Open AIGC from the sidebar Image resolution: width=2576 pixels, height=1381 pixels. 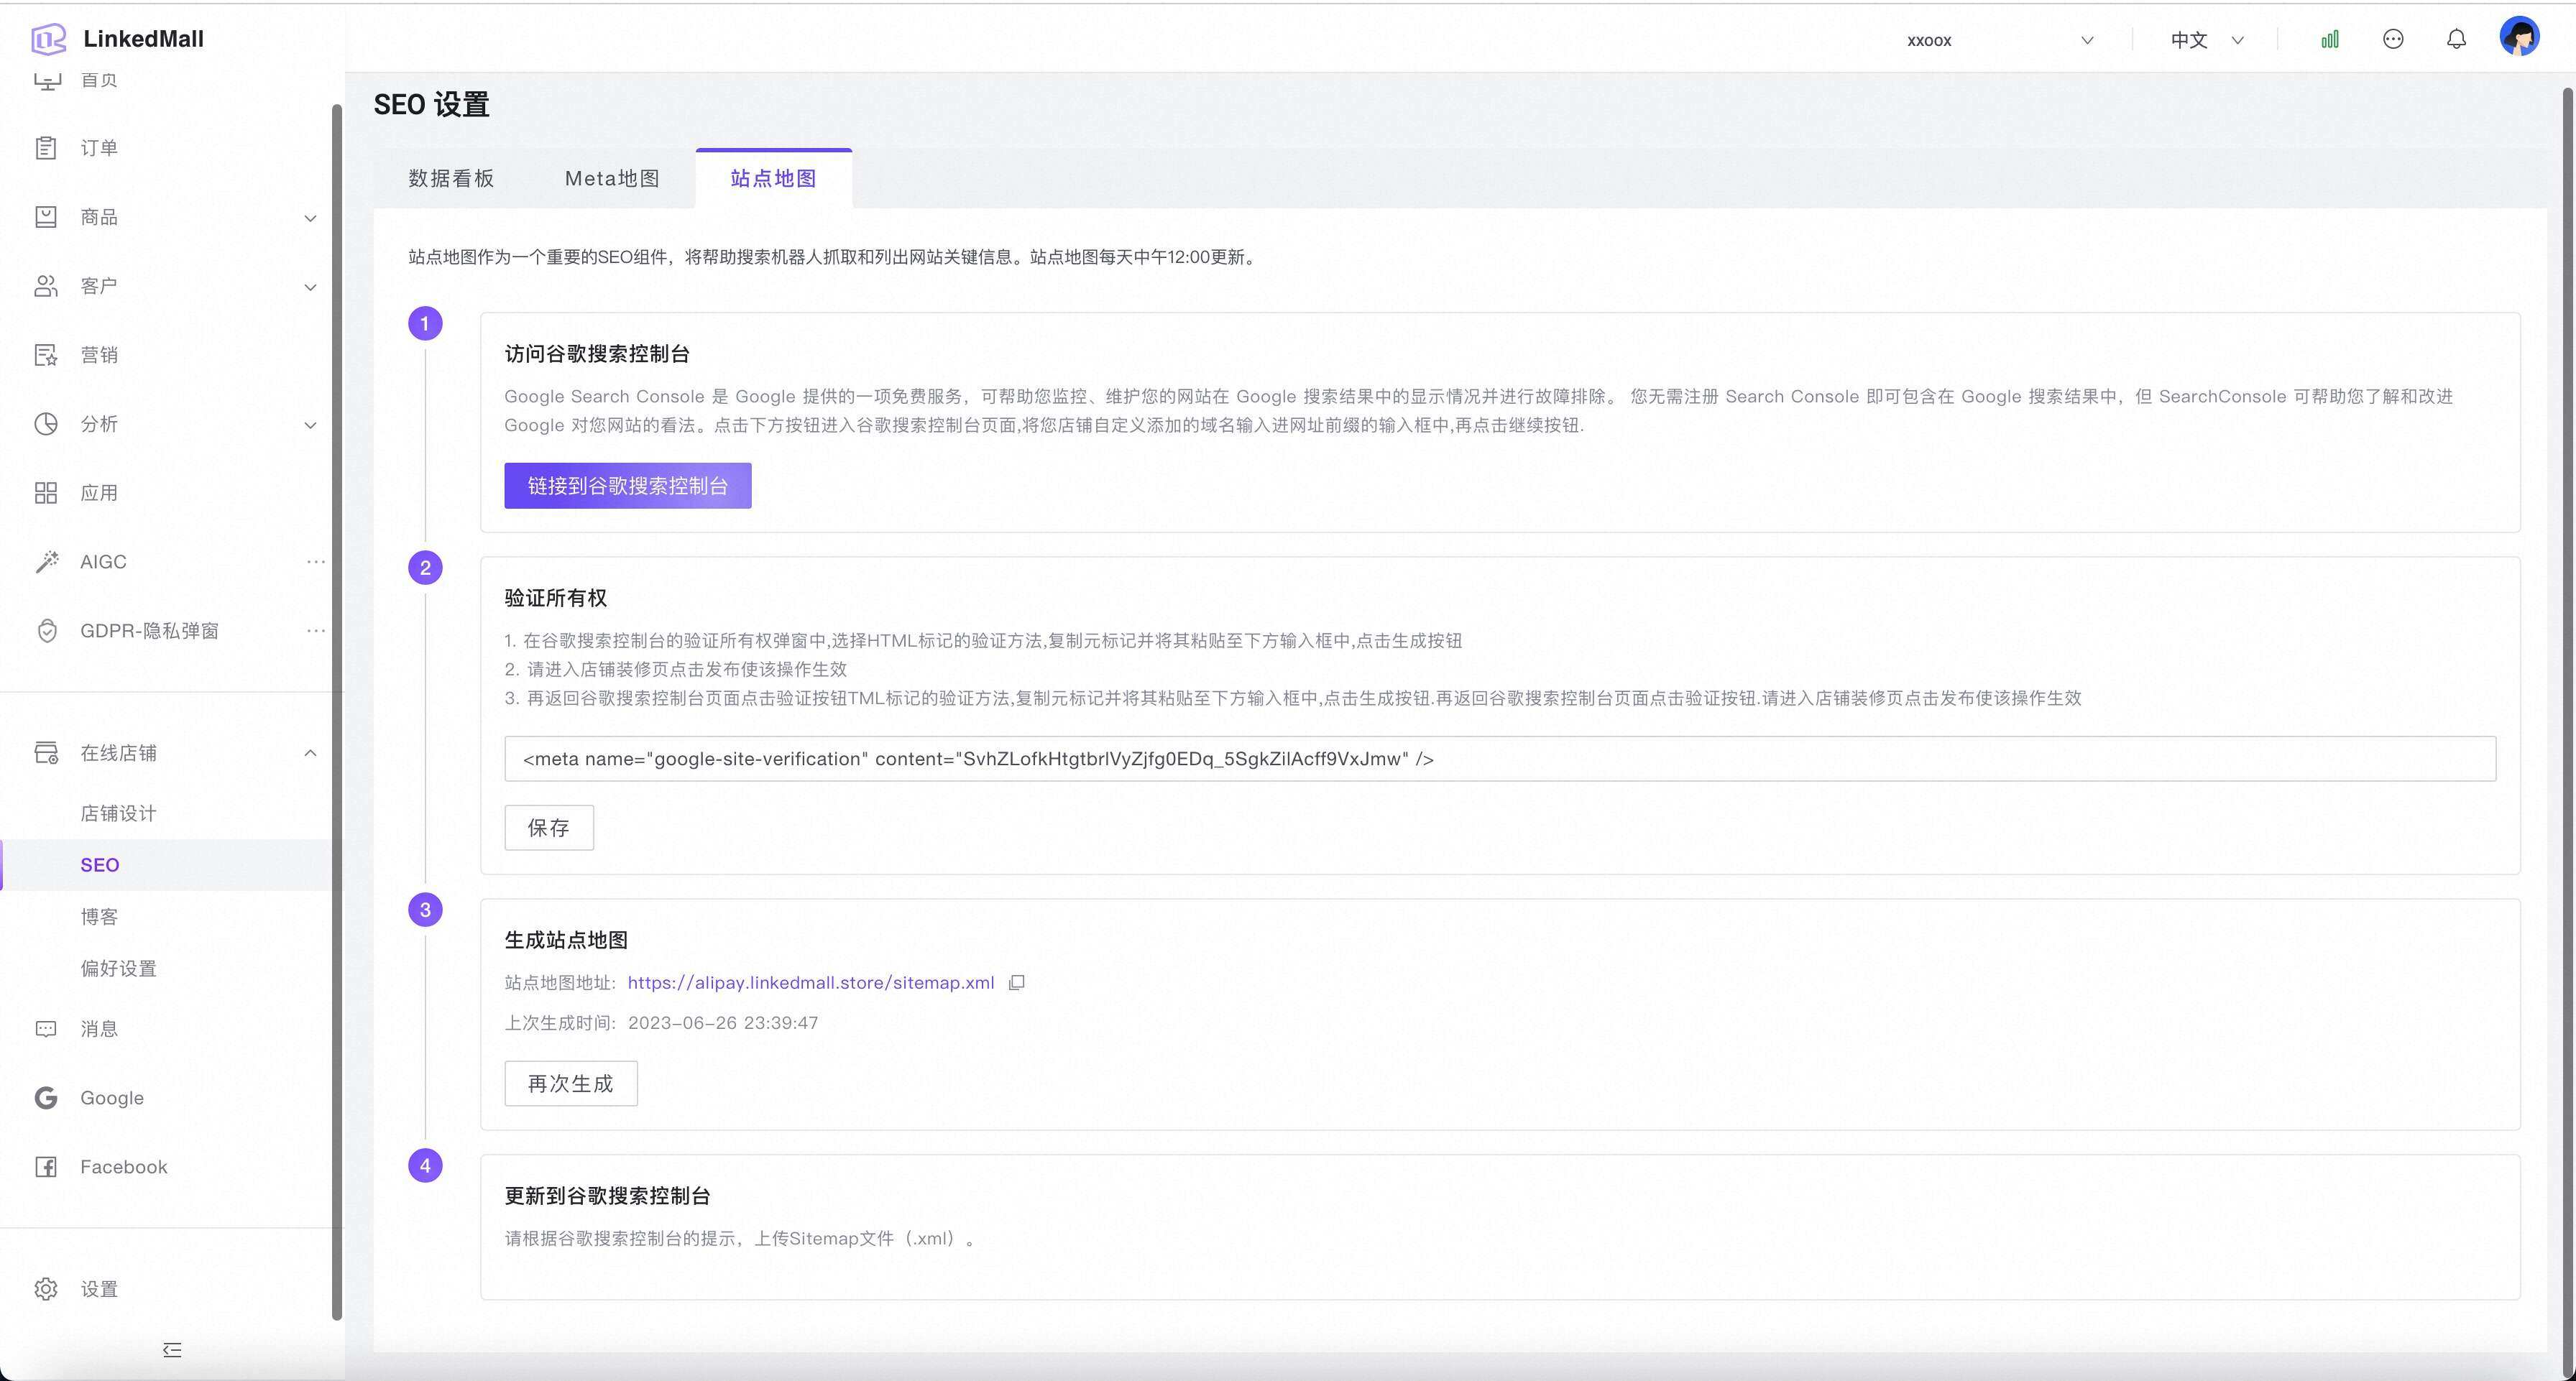pyautogui.click(x=103, y=562)
